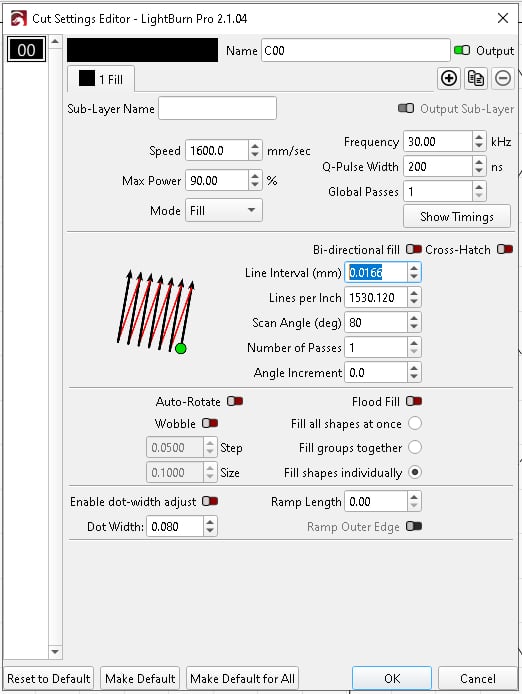
Task: Increase Speed with the up stepper arrow
Action: click(255, 146)
